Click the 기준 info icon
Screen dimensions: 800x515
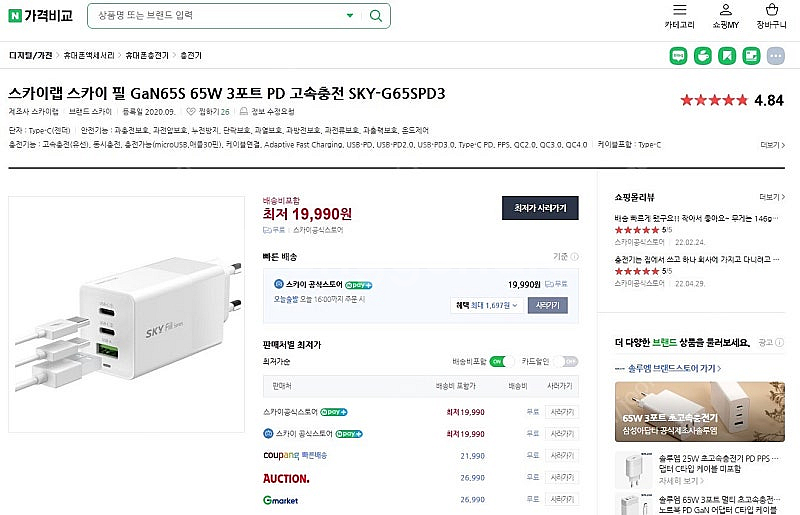[x=575, y=256]
